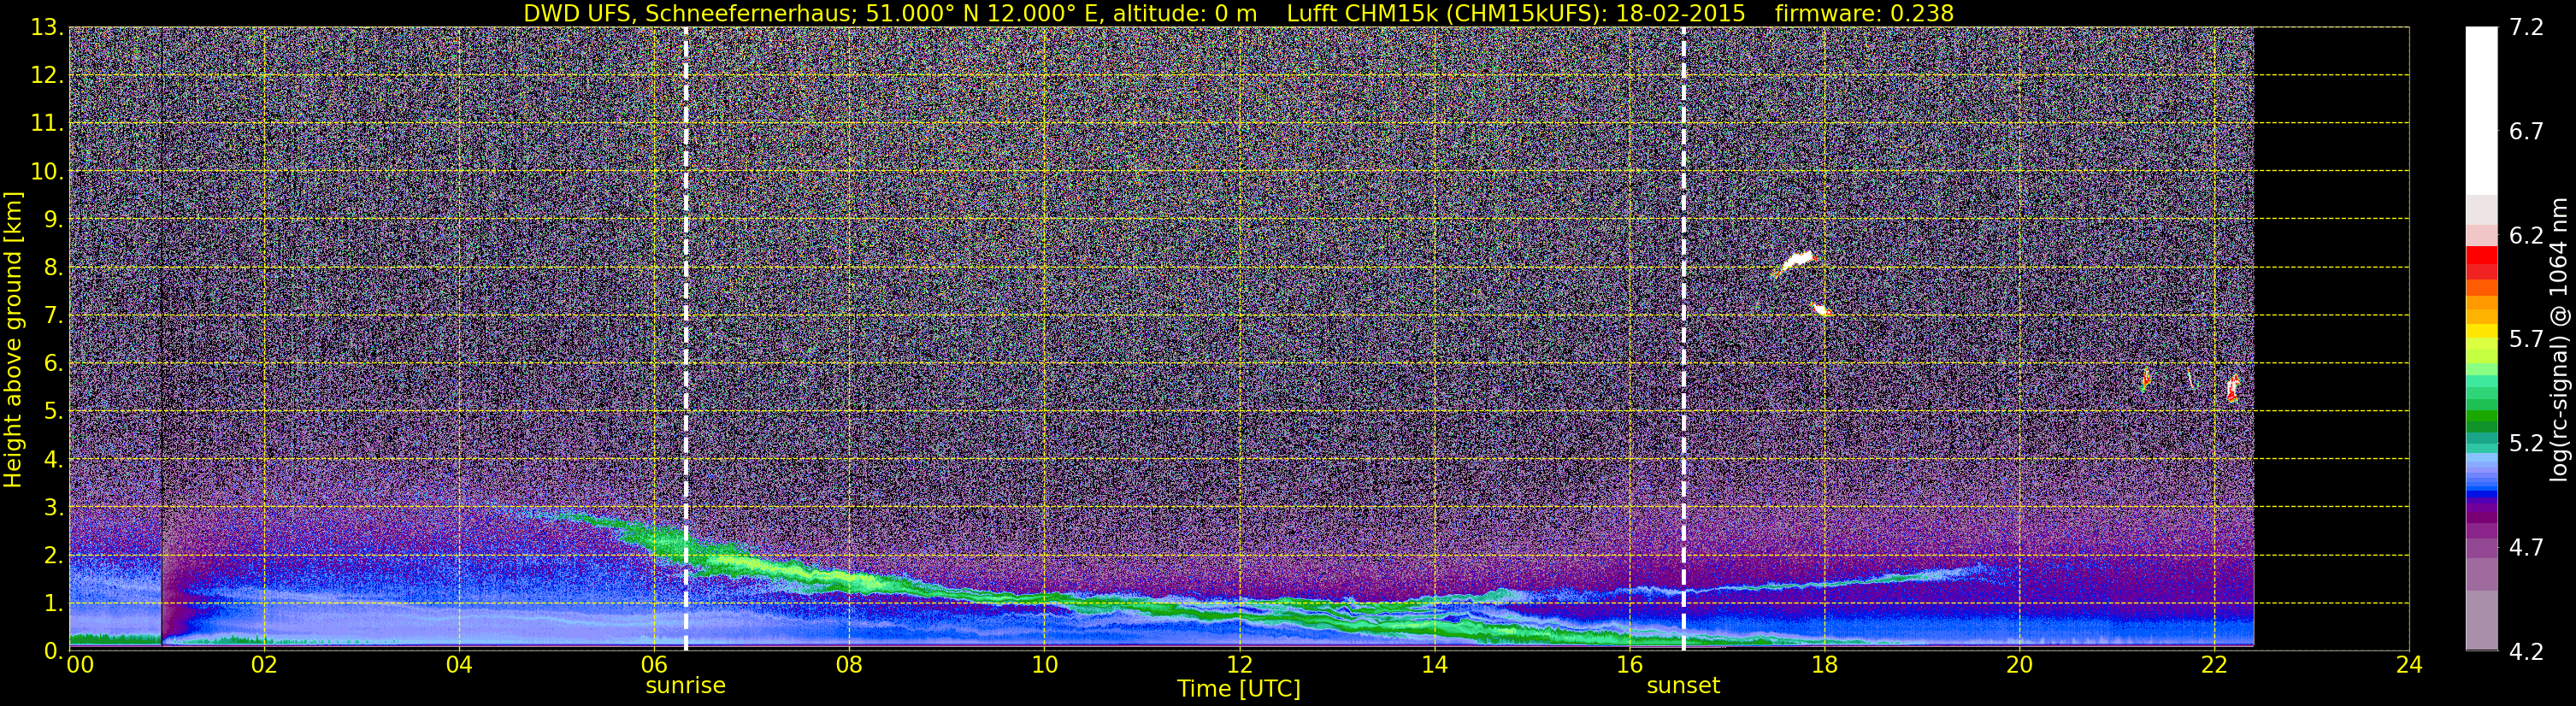Click the '11.' height axis tick

pos(46,124)
